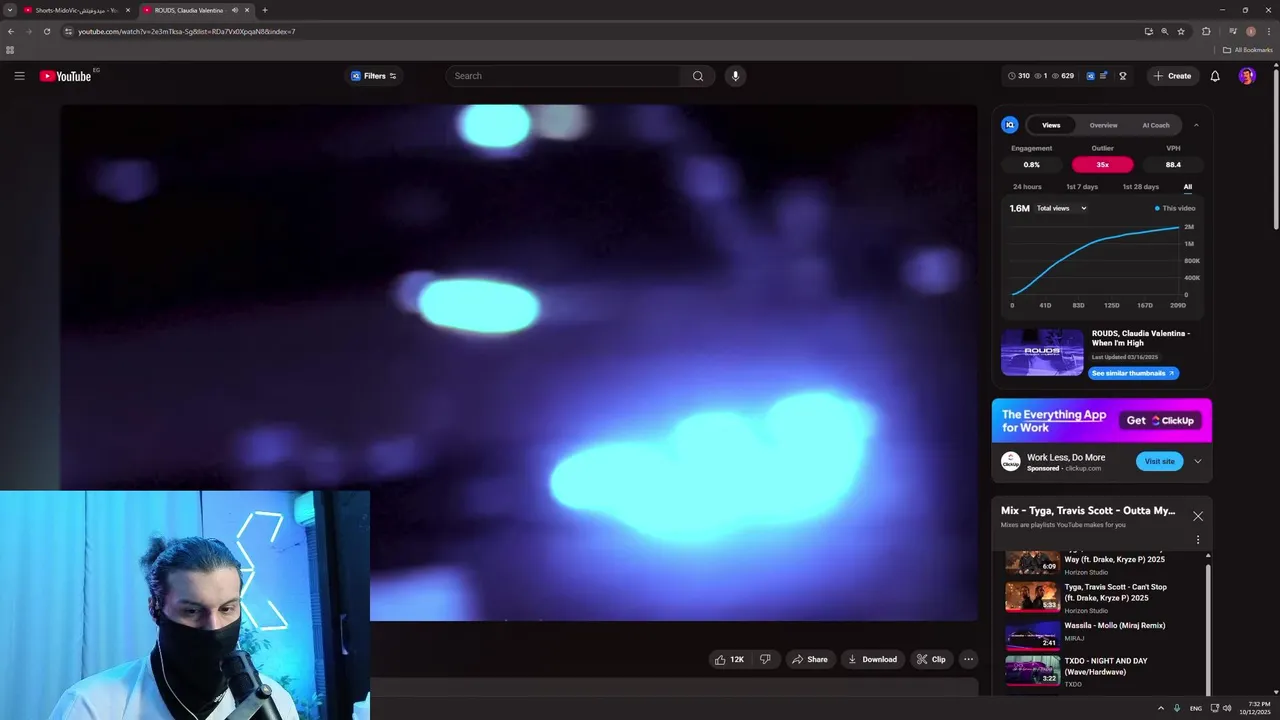Click the Outlier 35x badge

(1102, 165)
